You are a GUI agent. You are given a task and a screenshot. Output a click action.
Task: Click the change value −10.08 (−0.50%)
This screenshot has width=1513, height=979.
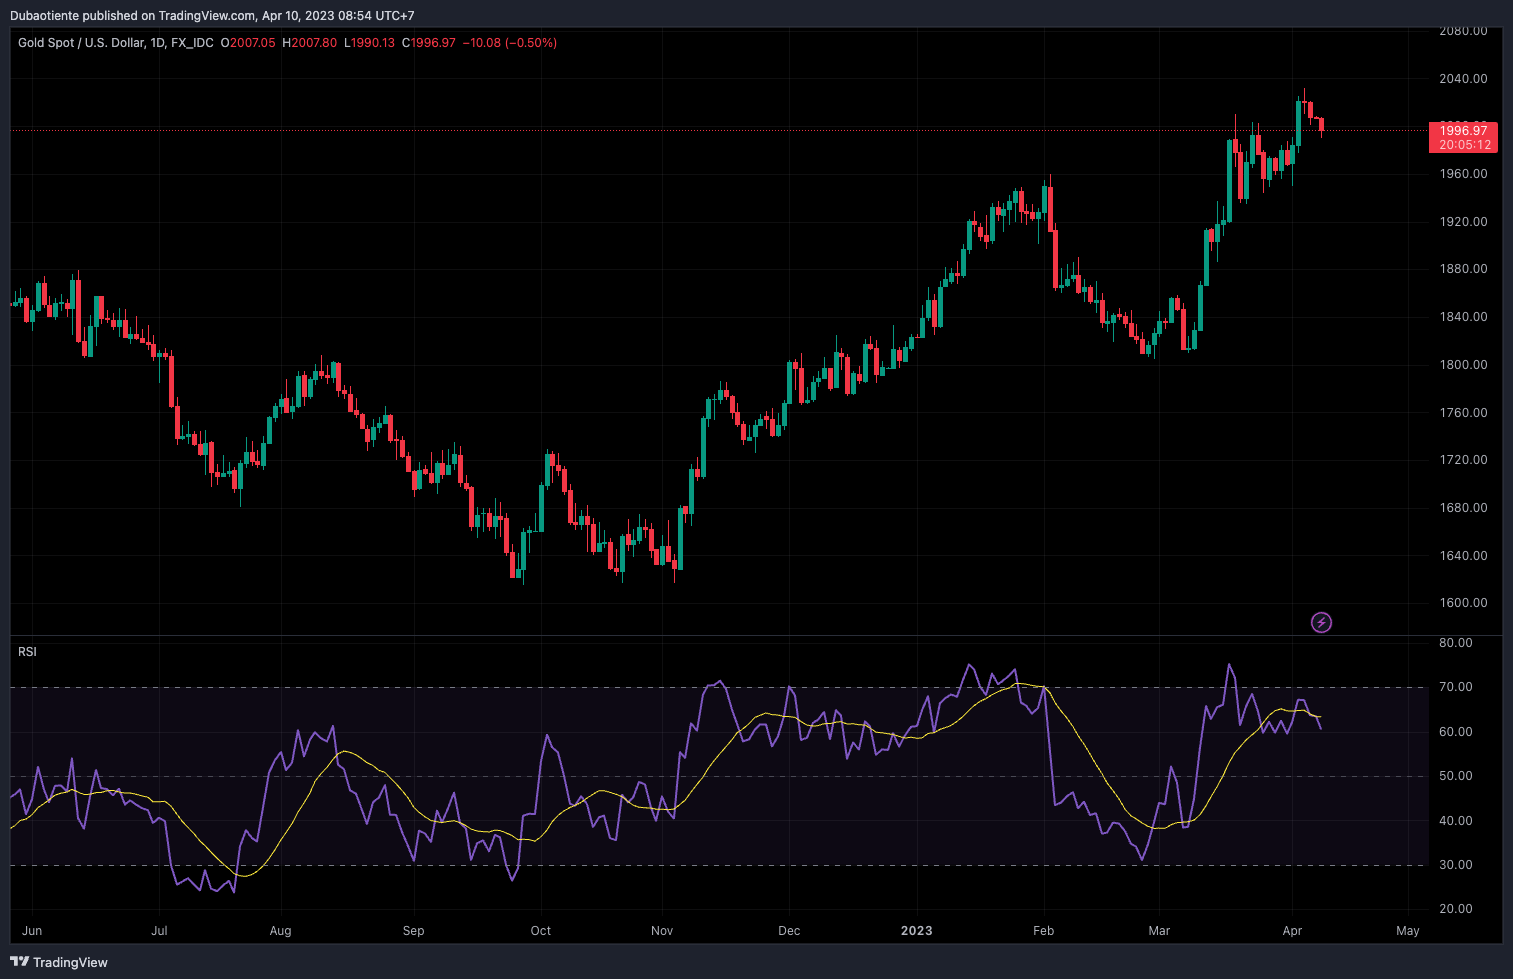coord(510,43)
